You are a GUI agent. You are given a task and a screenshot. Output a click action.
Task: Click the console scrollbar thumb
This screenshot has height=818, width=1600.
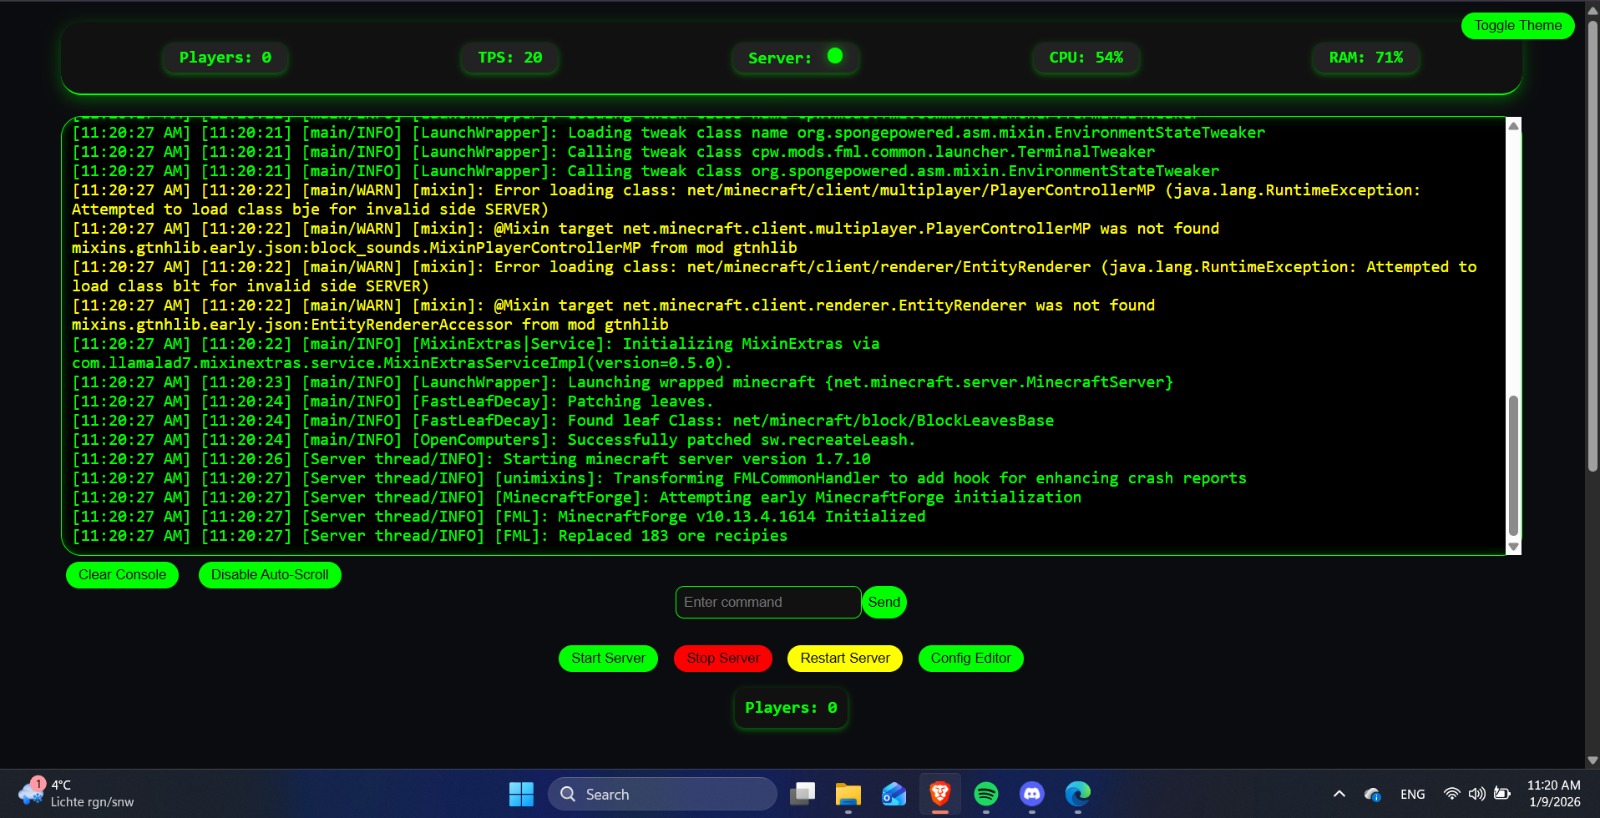[1513, 466]
